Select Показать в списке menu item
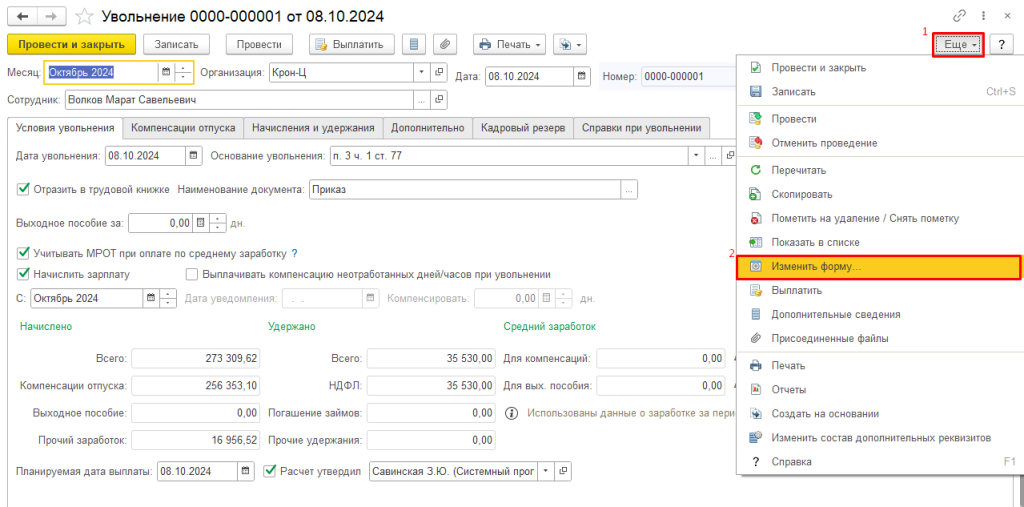Viewport: 1024px width, 507px height. tap(878, 242)
